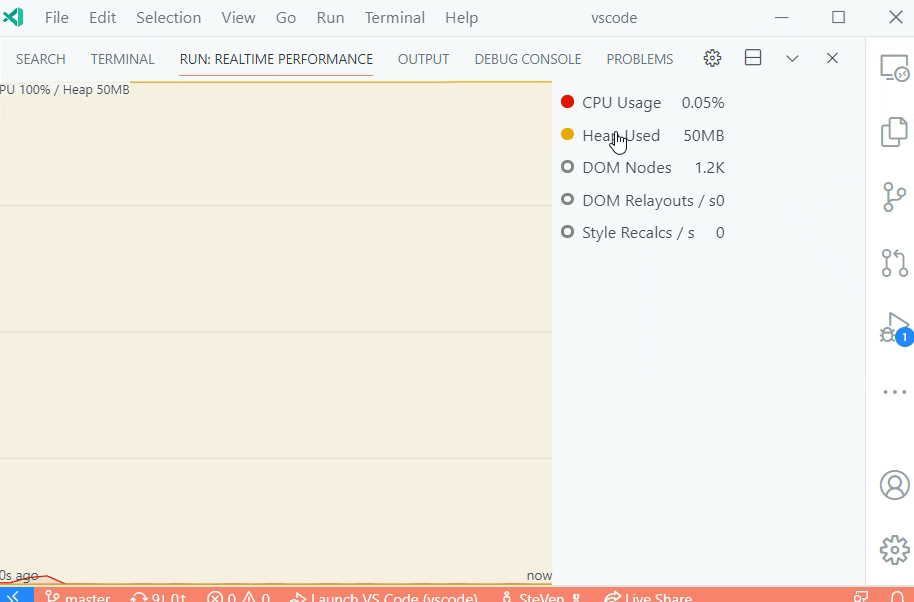Switch to the DEBUG CONSOLE tab
The image size is (914, 602).
coord(527,58)
